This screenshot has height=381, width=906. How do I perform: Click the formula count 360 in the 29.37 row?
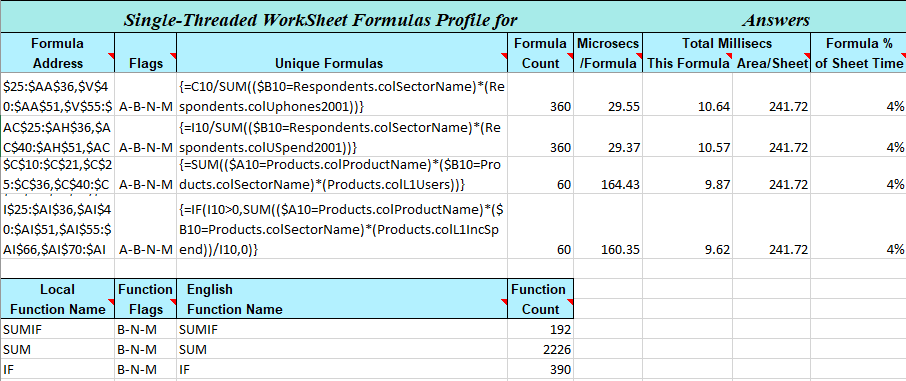(x=560, y=147)
